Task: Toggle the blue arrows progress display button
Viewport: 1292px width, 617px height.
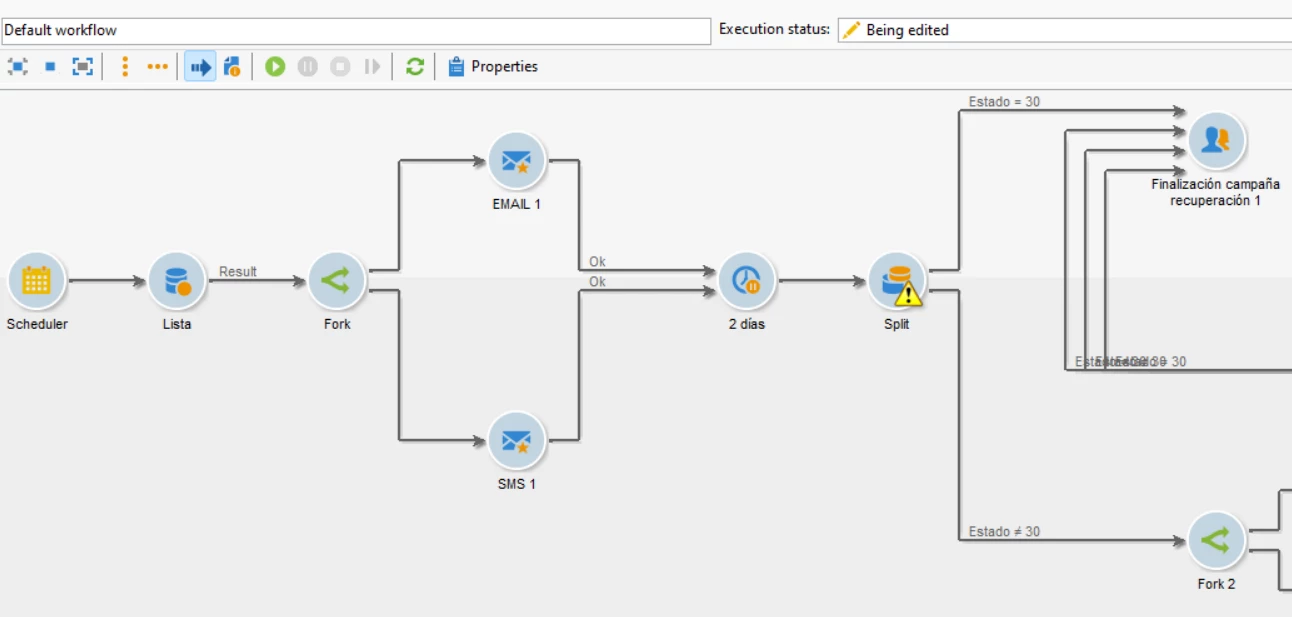Action: 200,67
